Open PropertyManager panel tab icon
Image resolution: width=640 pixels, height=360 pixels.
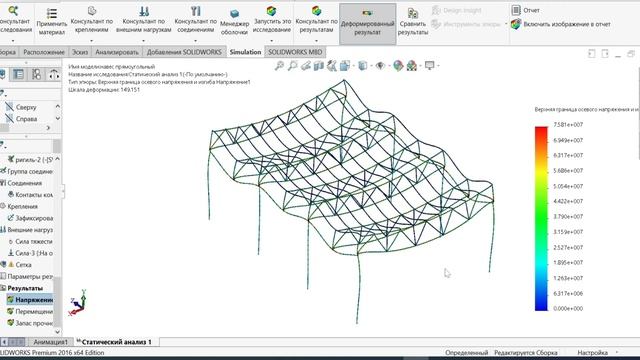coord(18,74)
